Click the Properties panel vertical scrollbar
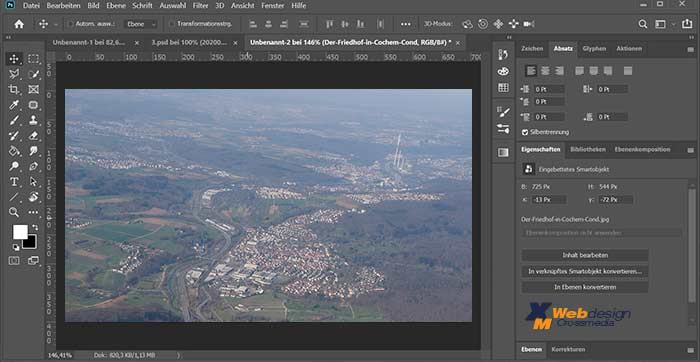 [692, 245]
